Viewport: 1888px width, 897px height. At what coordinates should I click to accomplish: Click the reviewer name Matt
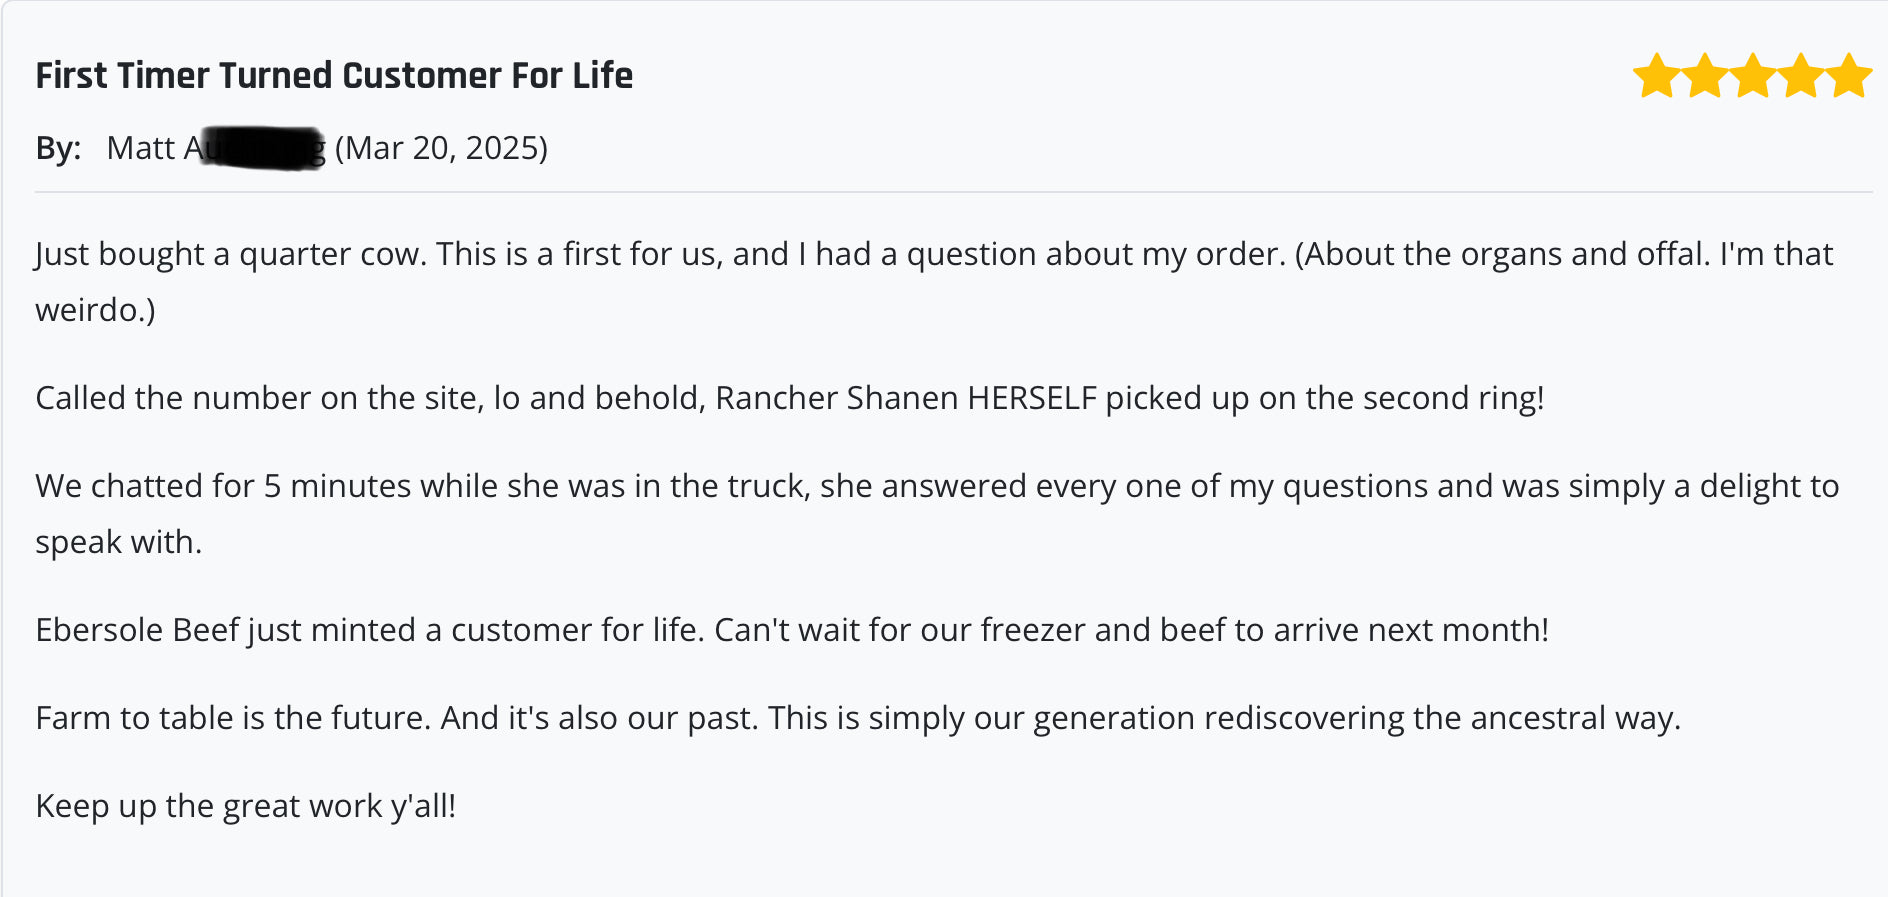tap(141, 148)
